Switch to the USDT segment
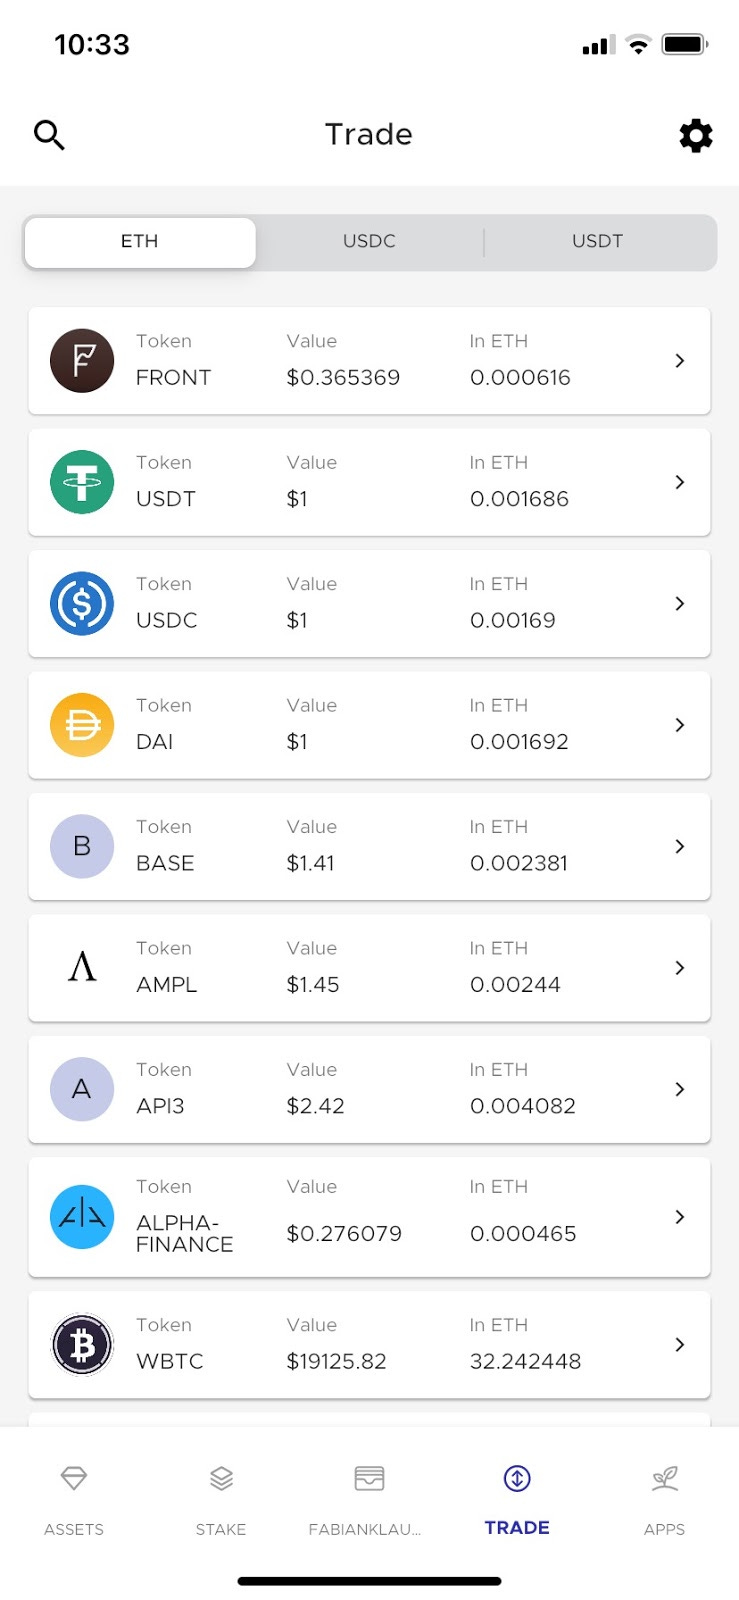This screenshot has width=739, height=1600. (598, 242)
